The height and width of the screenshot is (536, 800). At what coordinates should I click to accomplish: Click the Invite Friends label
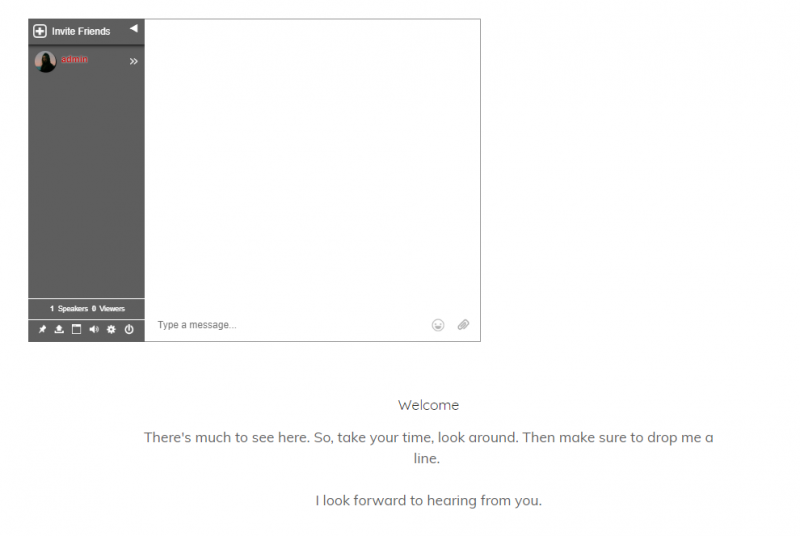81,31
